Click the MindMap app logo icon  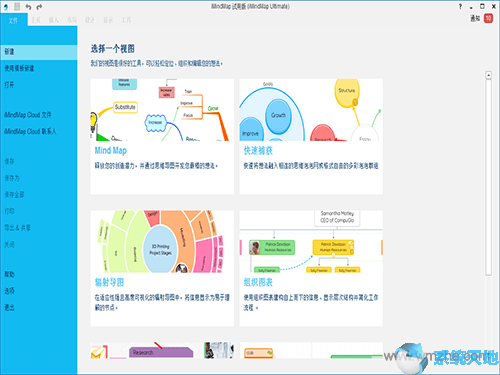[x=6, y=7]
